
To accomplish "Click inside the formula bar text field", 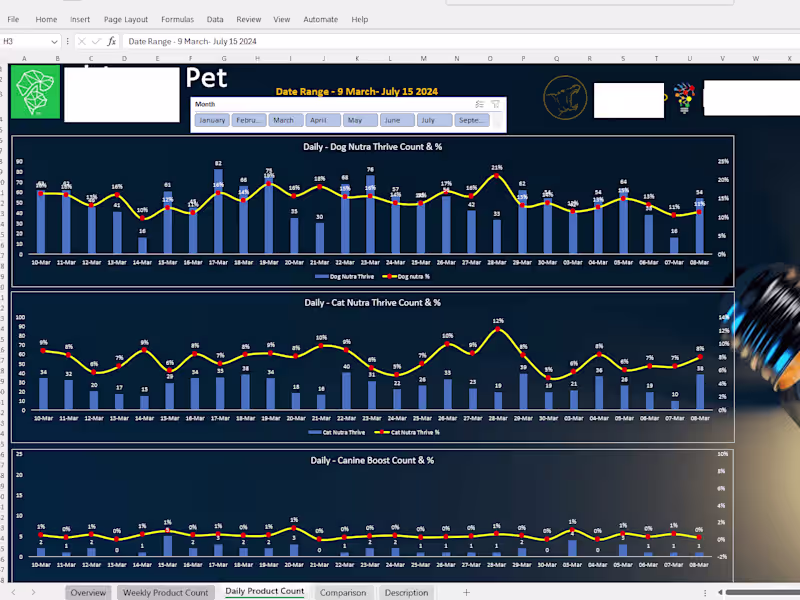I will pyautogui.click(x=300, y=41).
